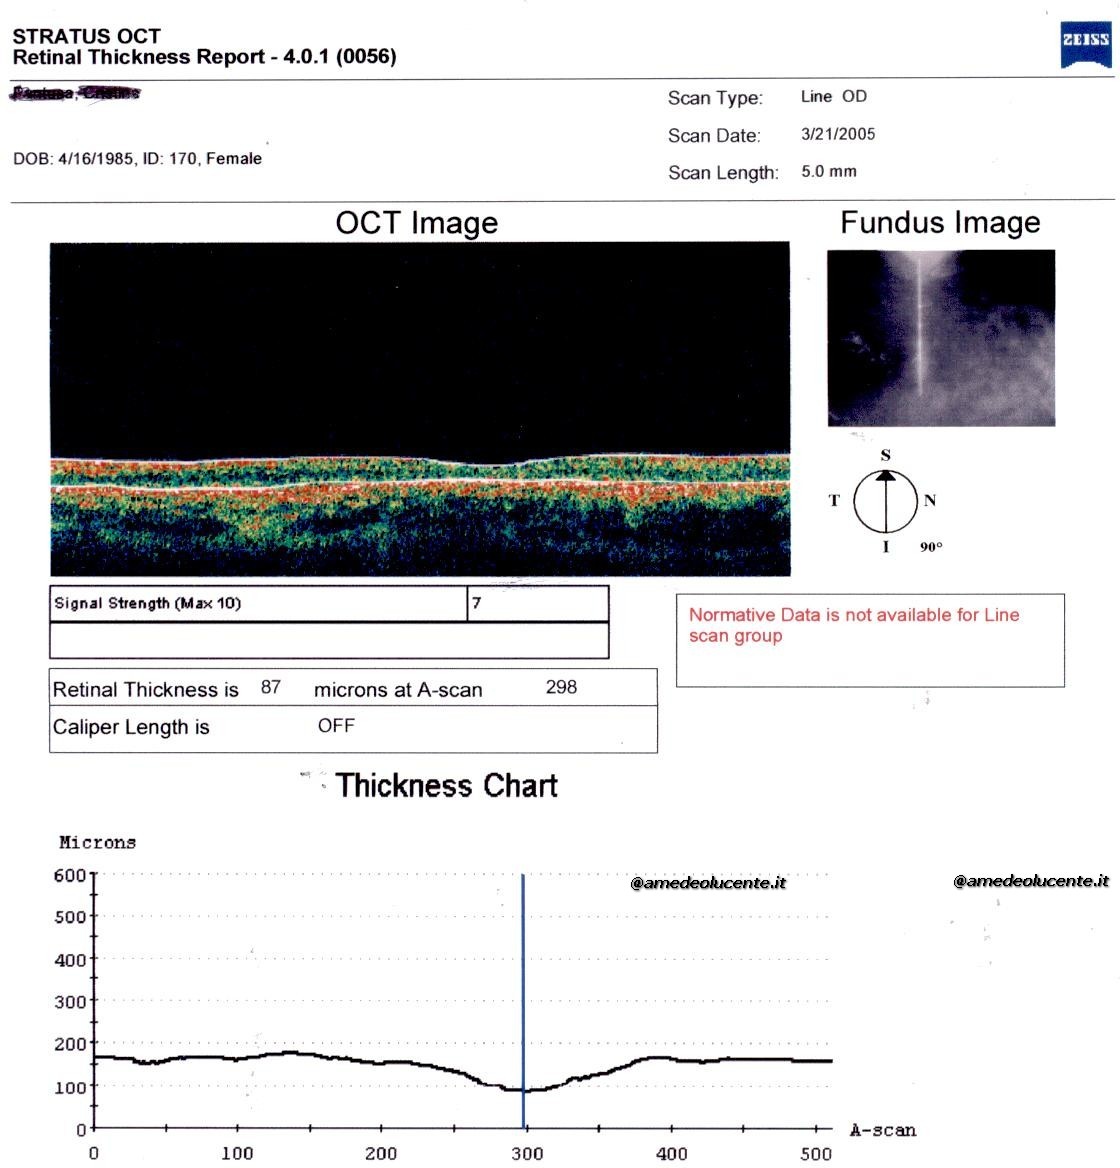Select the retinal thickness value '87'
Viewport: 1120px width, 1168px height.
271,687
